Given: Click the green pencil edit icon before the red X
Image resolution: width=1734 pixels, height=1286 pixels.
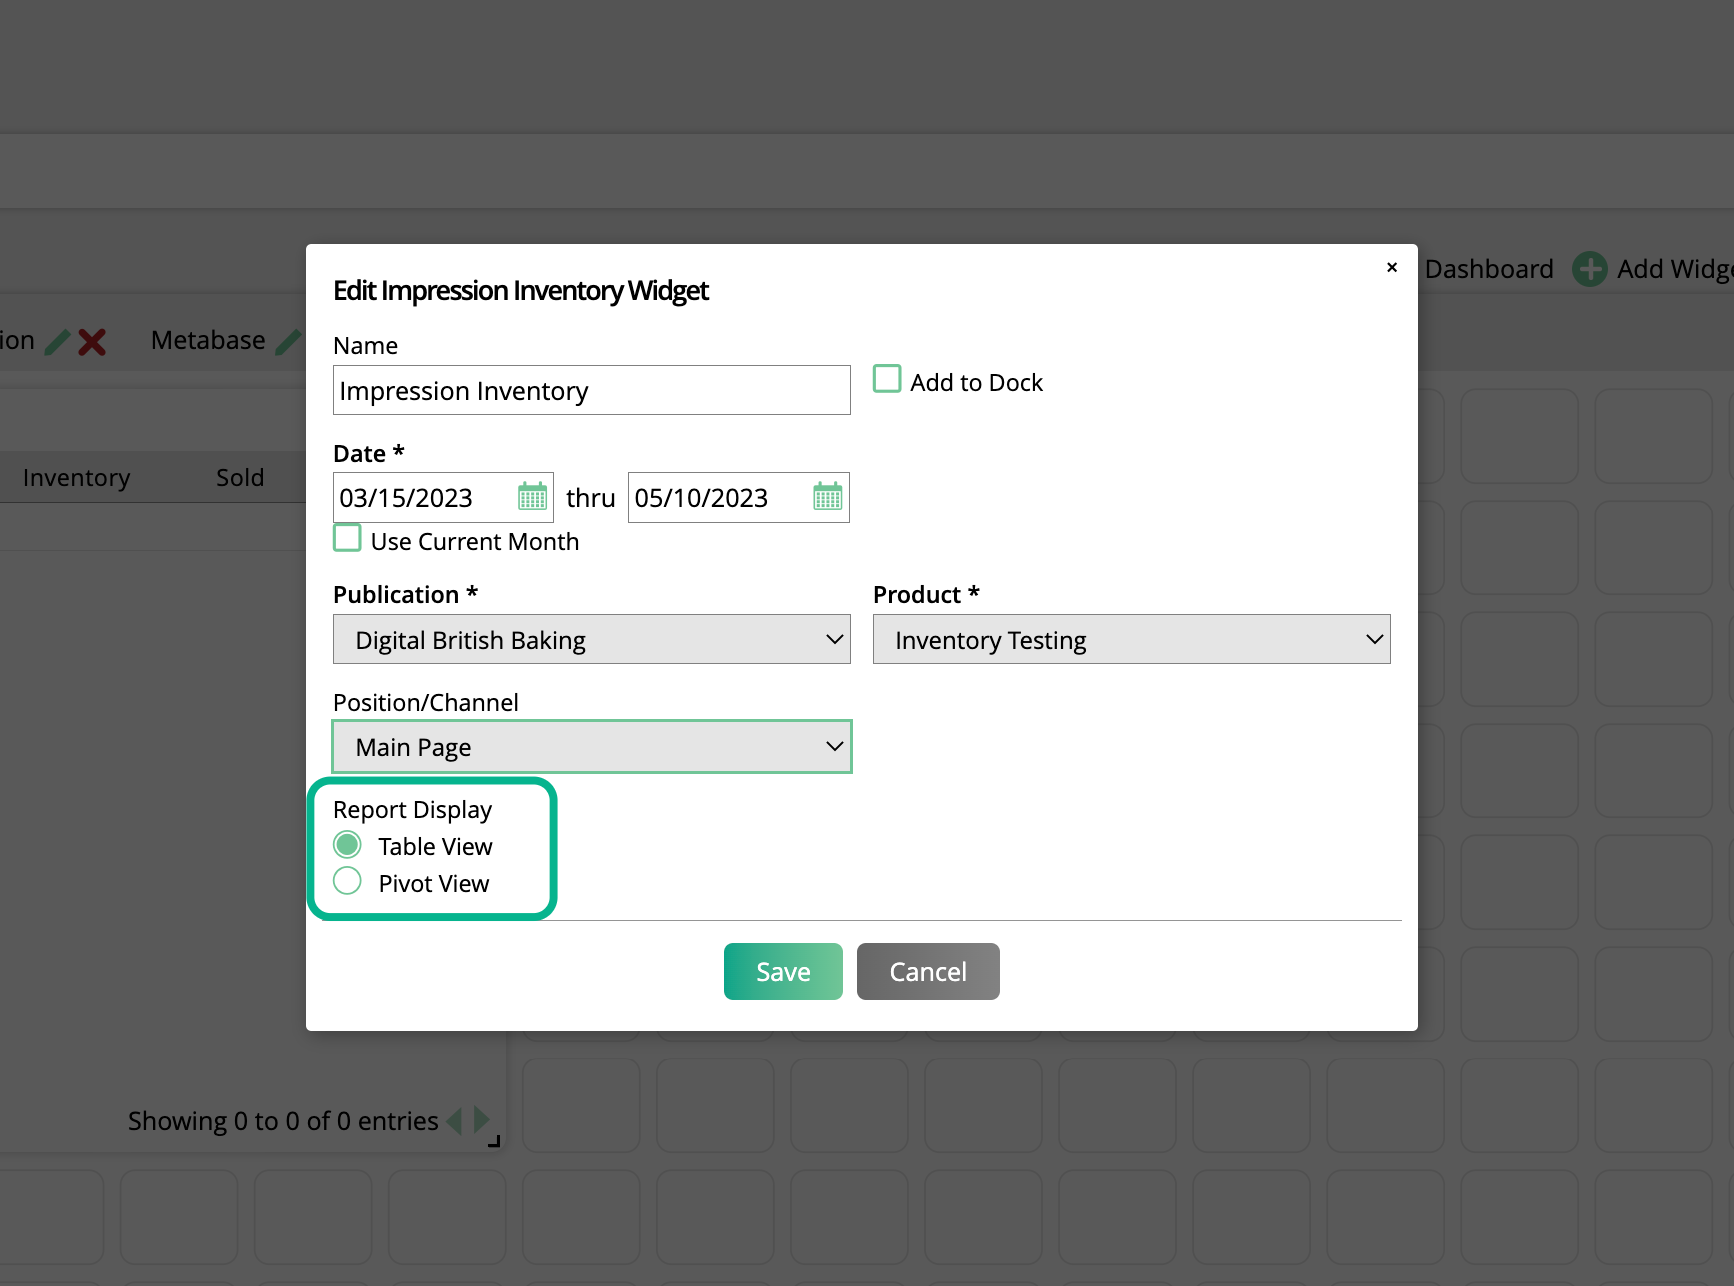Looking at the screenshot, I should click(58, 342).
